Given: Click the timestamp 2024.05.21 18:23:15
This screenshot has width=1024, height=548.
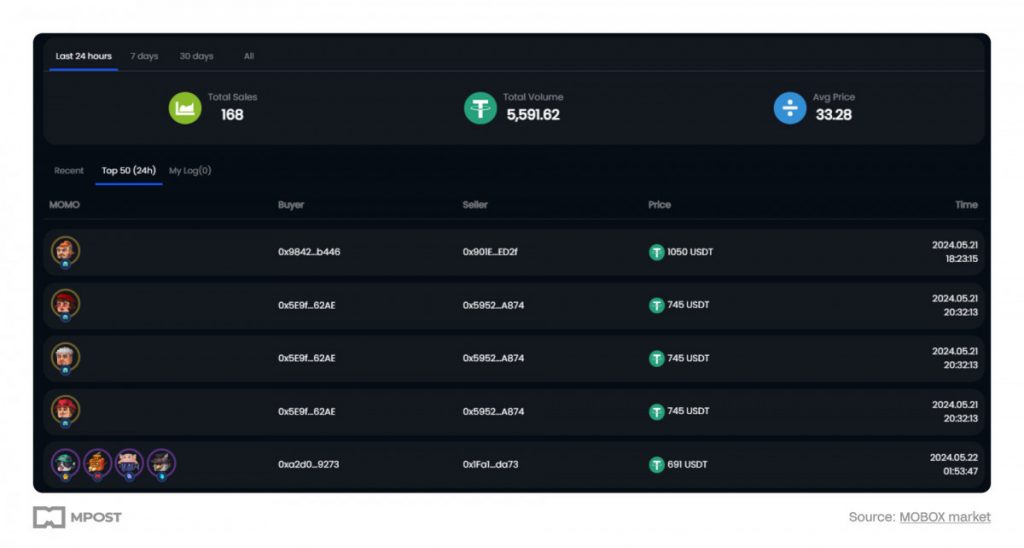Looking at the screenshot, I should coord(955,252).
